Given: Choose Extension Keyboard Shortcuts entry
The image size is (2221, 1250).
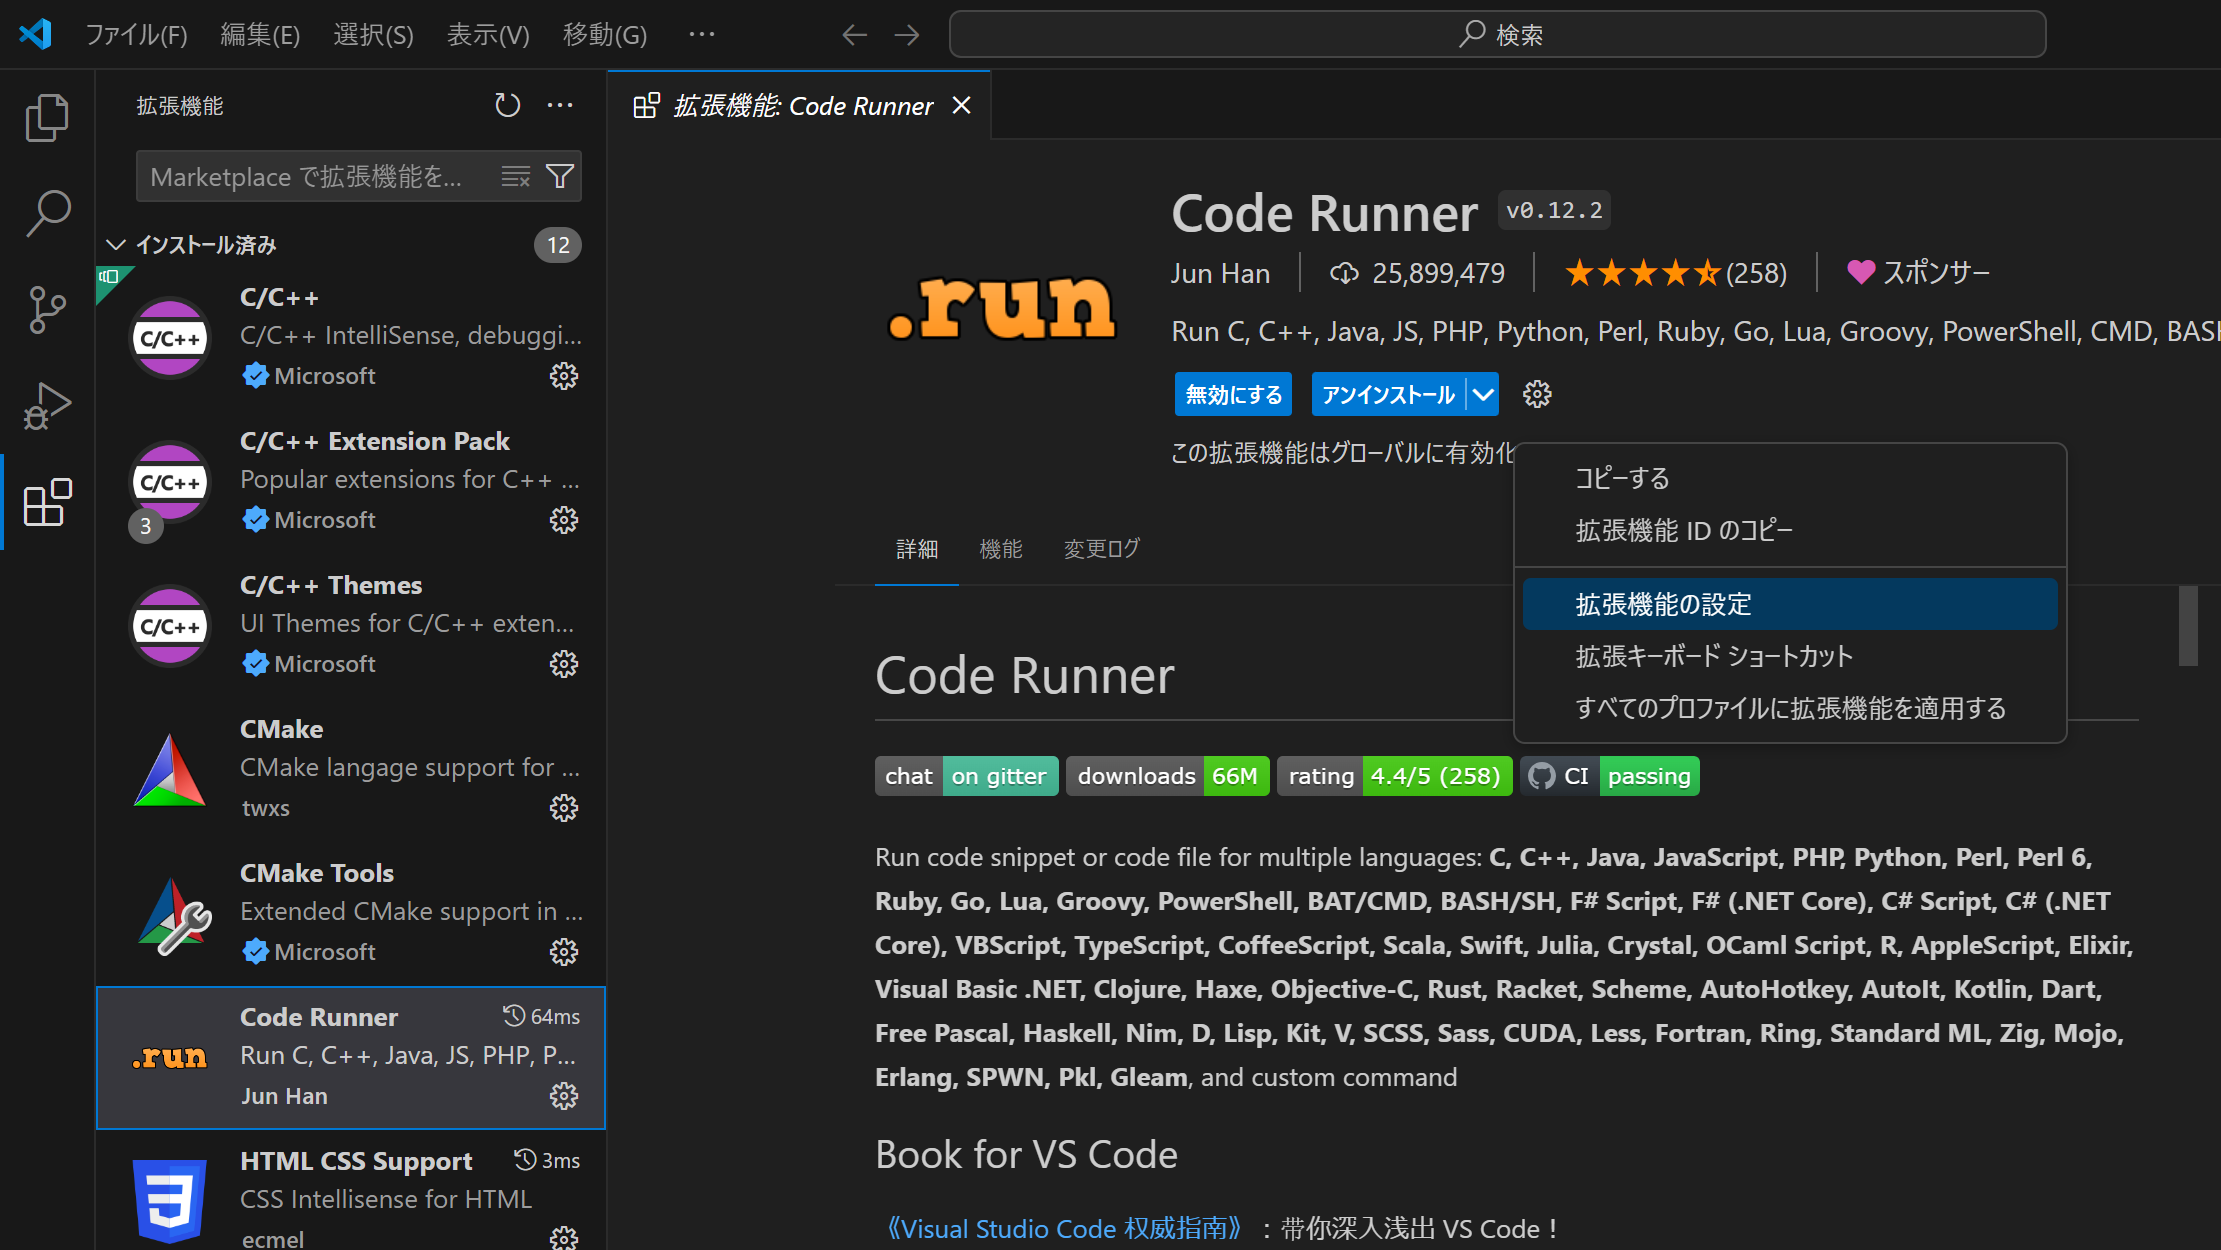Looking at the screenshot, I should click(1790, 656).
